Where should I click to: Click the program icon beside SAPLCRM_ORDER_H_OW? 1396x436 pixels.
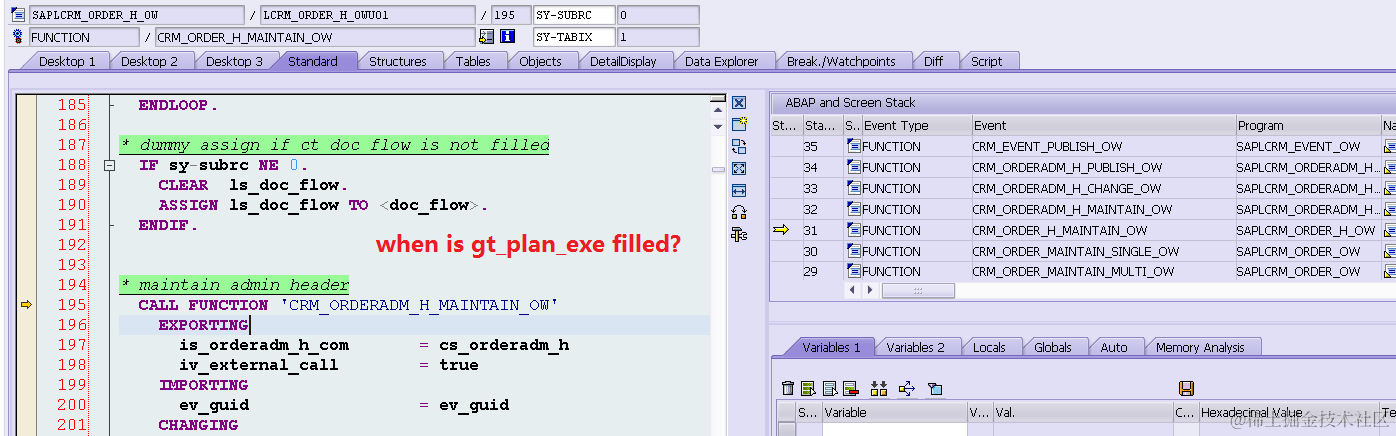coord(17,15)
